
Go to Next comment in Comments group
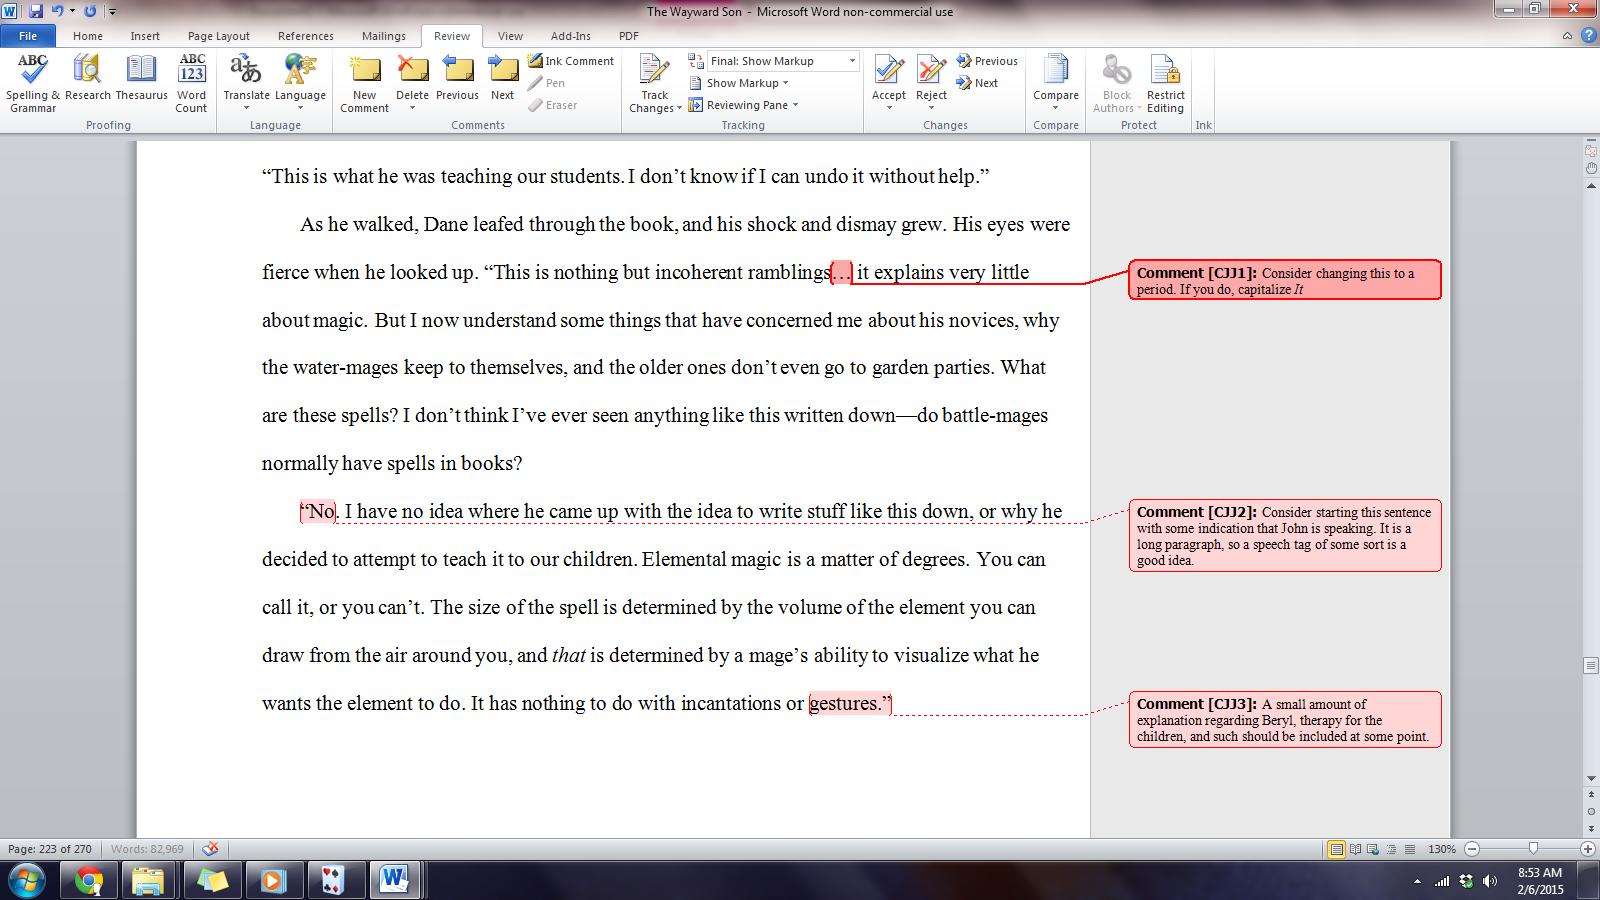tap(502, 80)
